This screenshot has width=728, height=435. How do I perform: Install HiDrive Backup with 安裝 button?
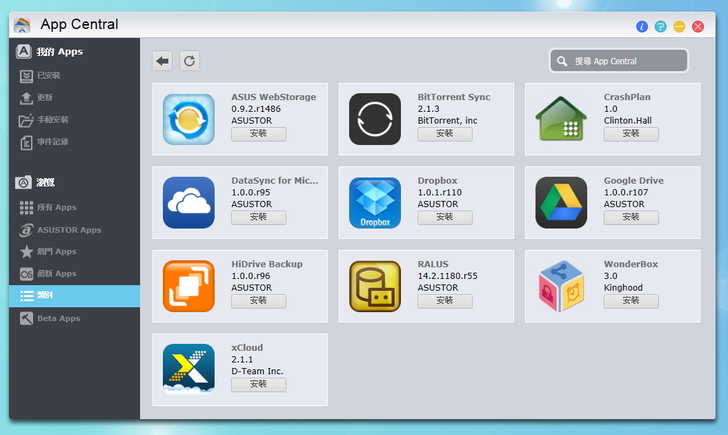pyautogui.click(x=259, y=301)
